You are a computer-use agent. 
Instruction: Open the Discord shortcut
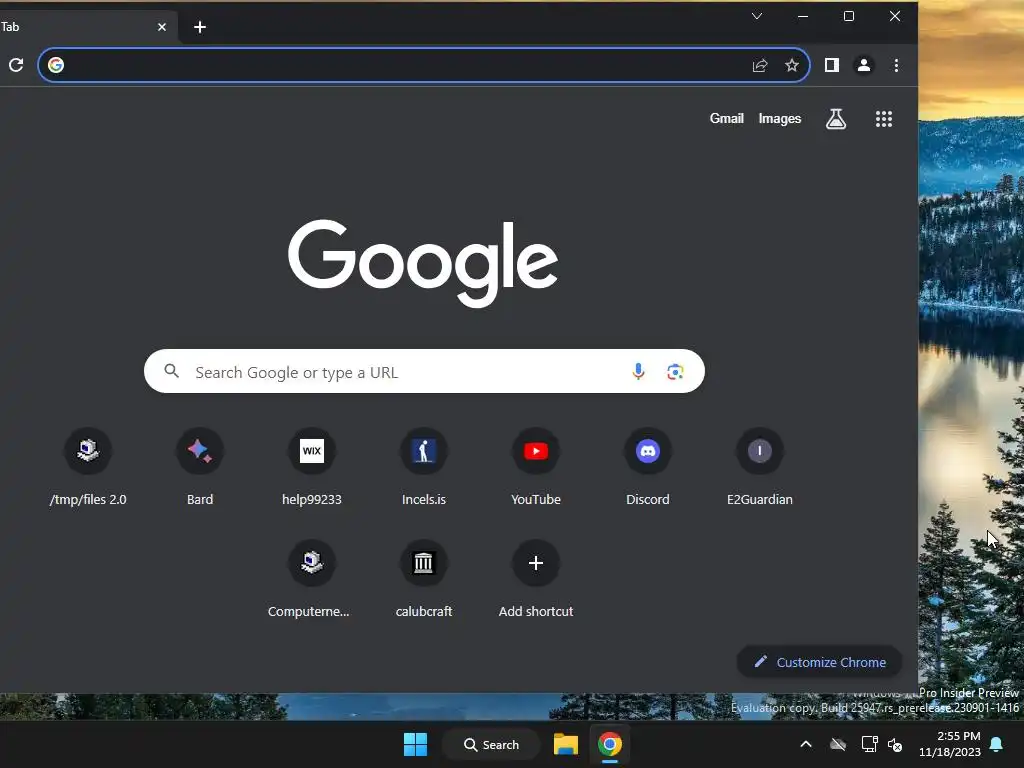point(648,467)
